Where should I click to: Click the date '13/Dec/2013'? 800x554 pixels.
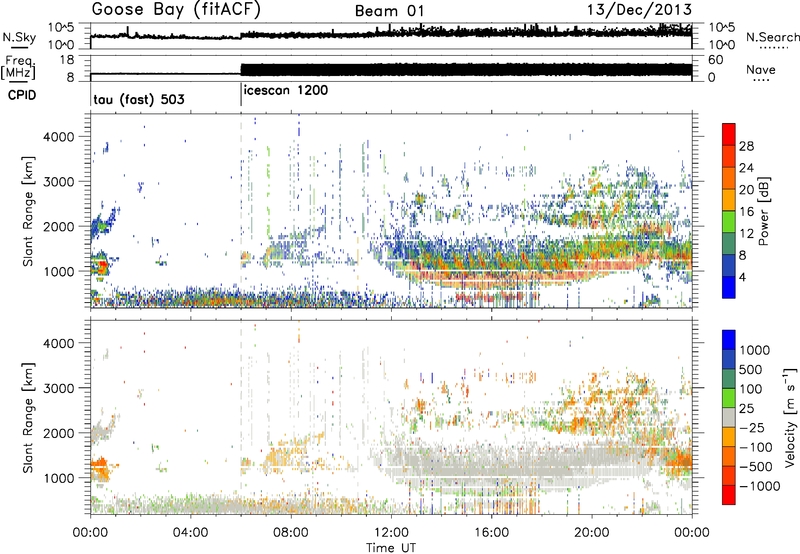tap(639, 10)
